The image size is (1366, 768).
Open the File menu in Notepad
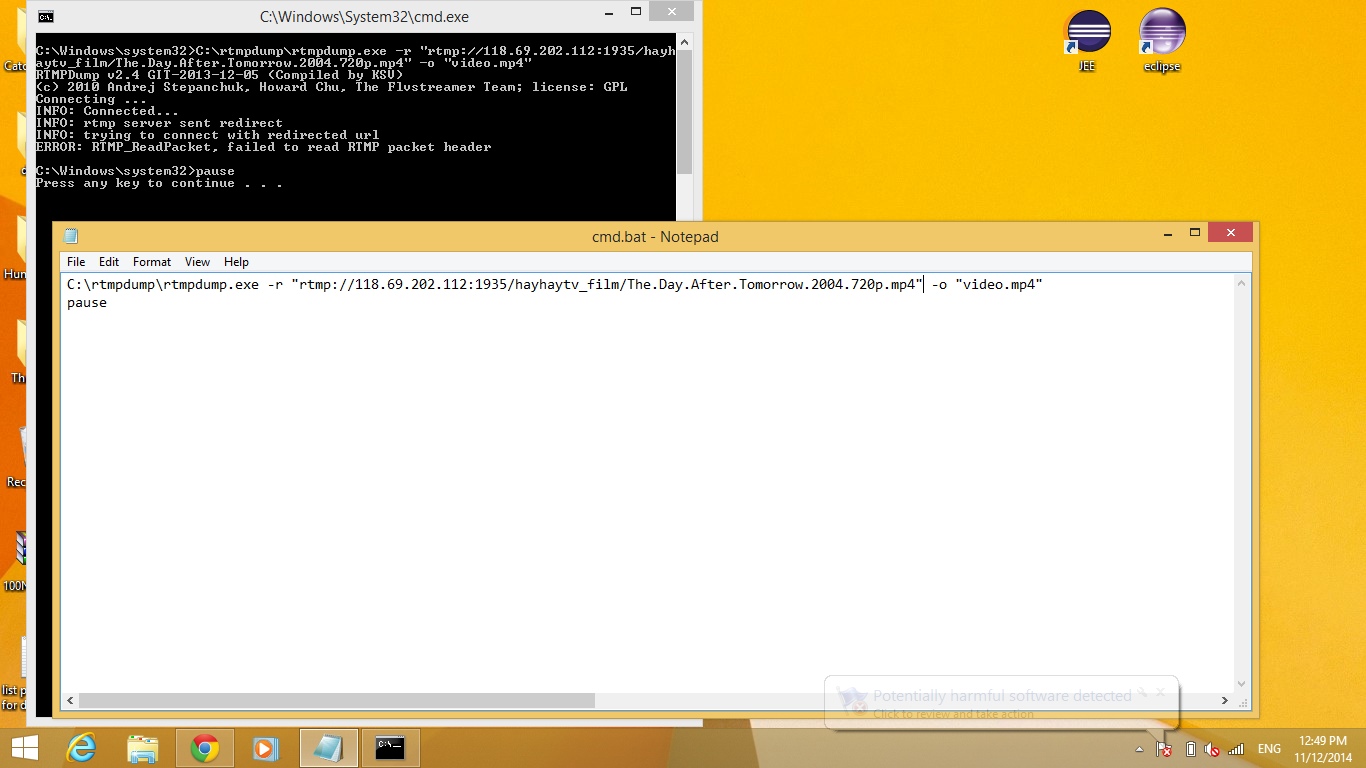tap(76, 262)
